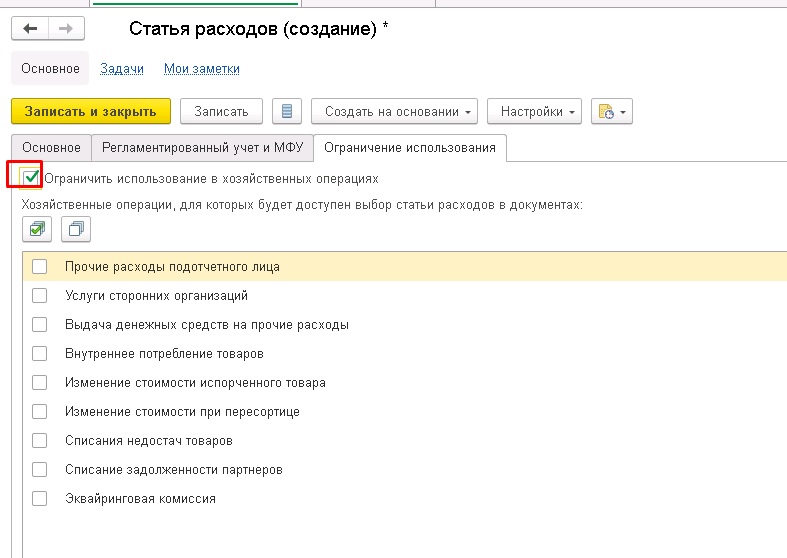Viewport: 787px width, 558px height.
Task: Click the document with clock icon button
Action: click(x=611, y=111)
